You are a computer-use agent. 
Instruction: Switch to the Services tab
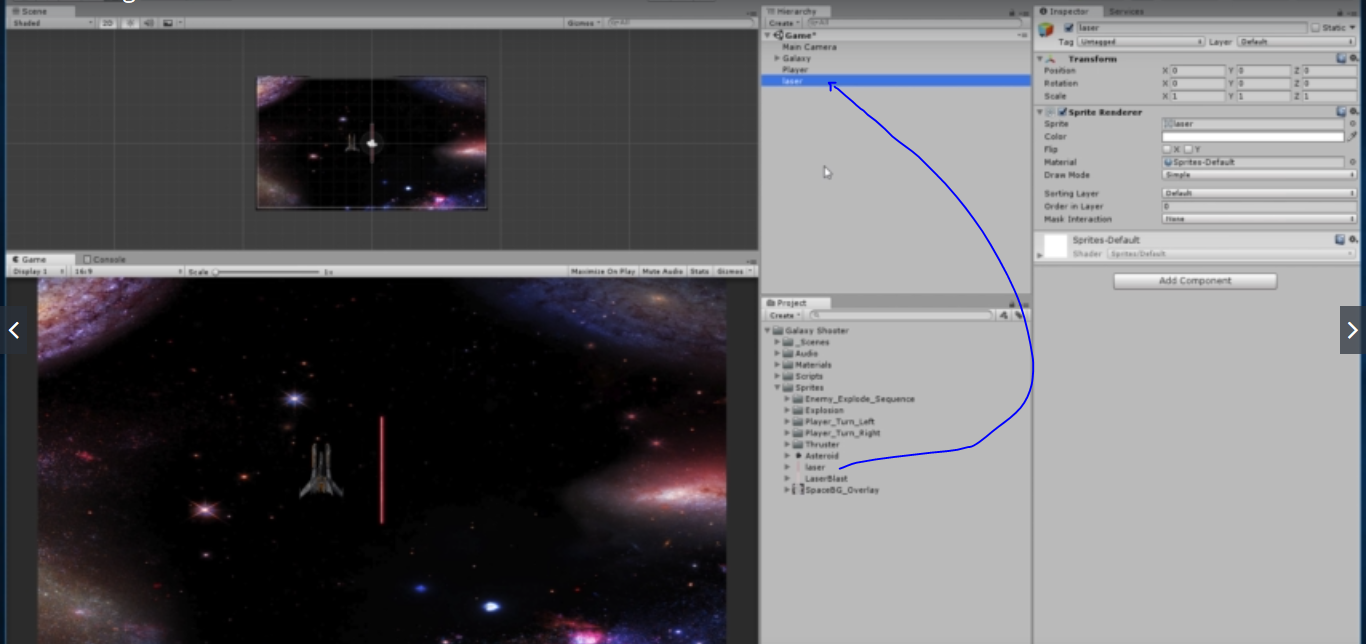point(1125,11)
